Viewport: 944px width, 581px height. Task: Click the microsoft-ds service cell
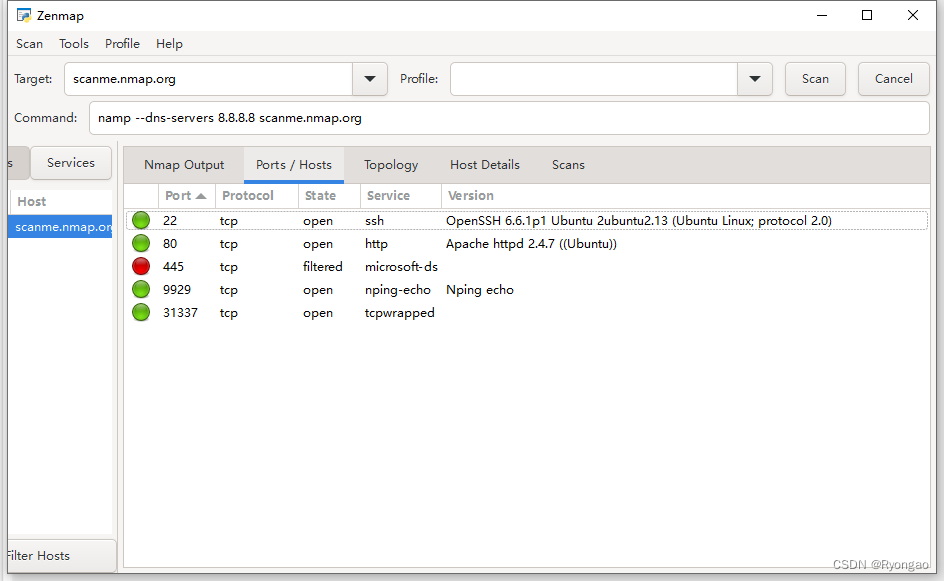coord(402,267)
